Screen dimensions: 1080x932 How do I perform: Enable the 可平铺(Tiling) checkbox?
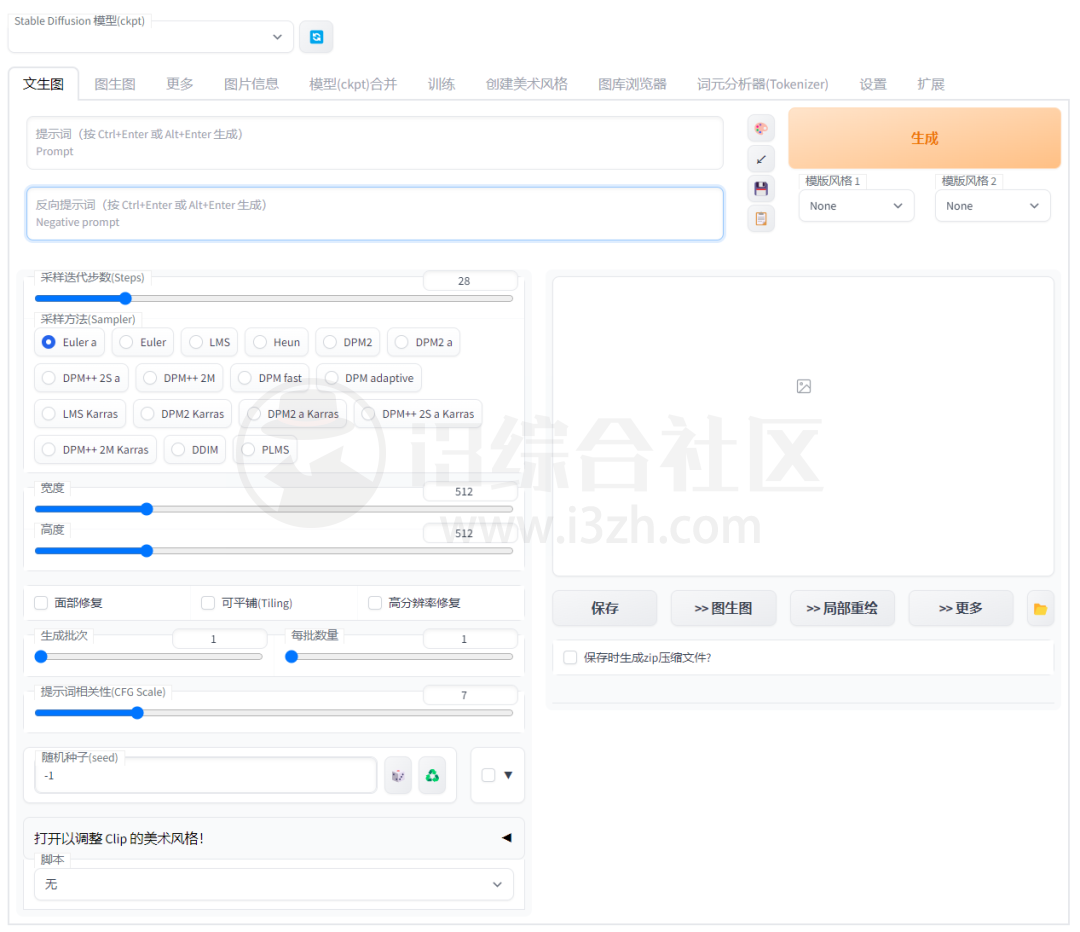208,603
